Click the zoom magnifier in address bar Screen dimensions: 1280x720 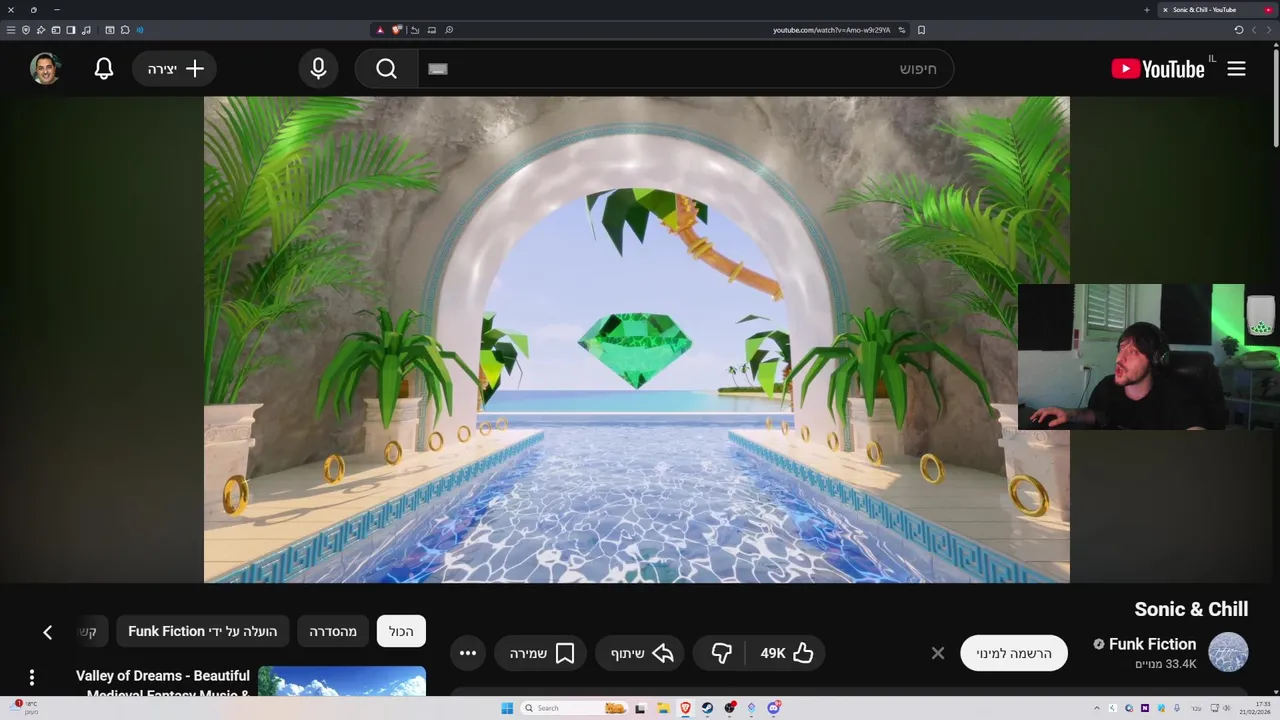tap(449, 30)
